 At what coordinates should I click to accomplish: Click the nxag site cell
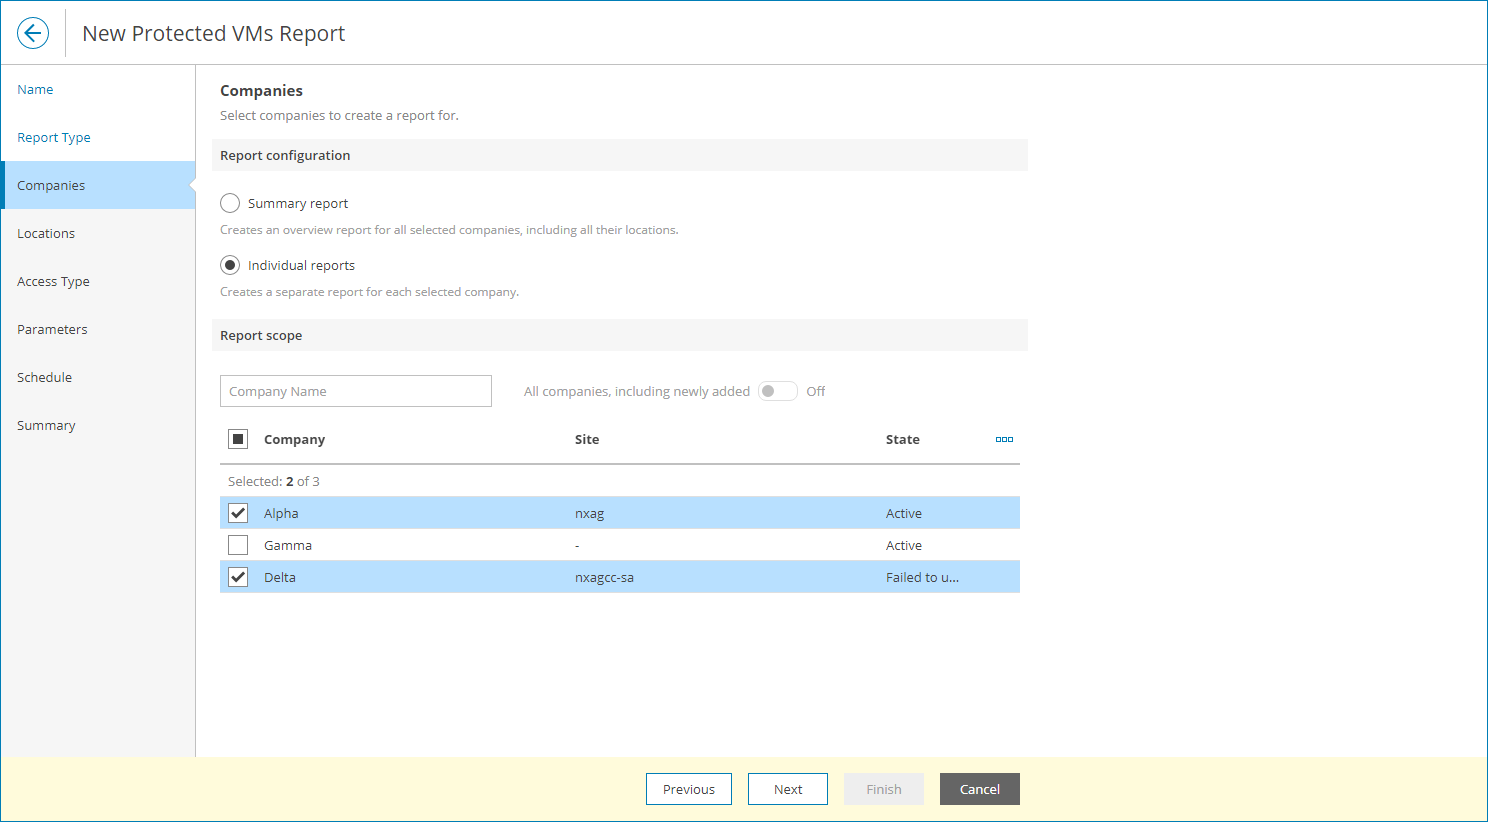[x=590, y=513]
